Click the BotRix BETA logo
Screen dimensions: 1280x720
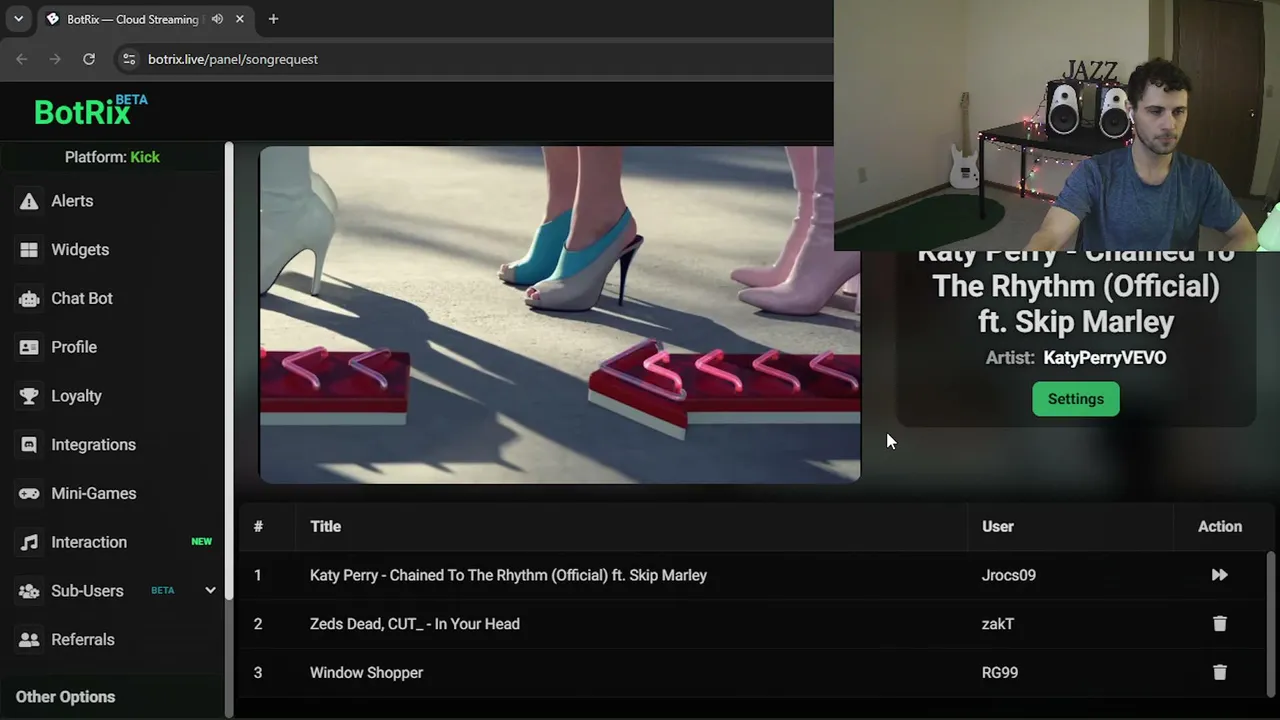pyautogui.click(x=90, y=110)
